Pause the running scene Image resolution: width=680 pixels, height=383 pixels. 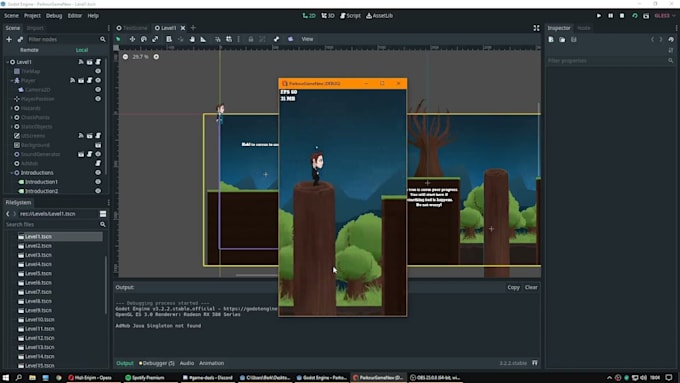pyautogui.click(x=611, y=16)
